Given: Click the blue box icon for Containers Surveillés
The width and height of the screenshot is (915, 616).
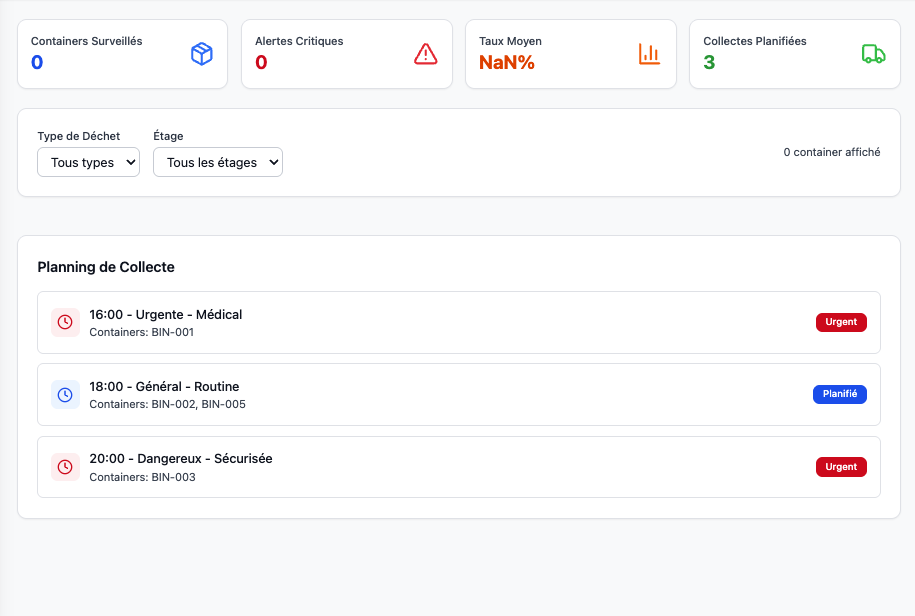Looking at the screenshot, I should [202, 54].
